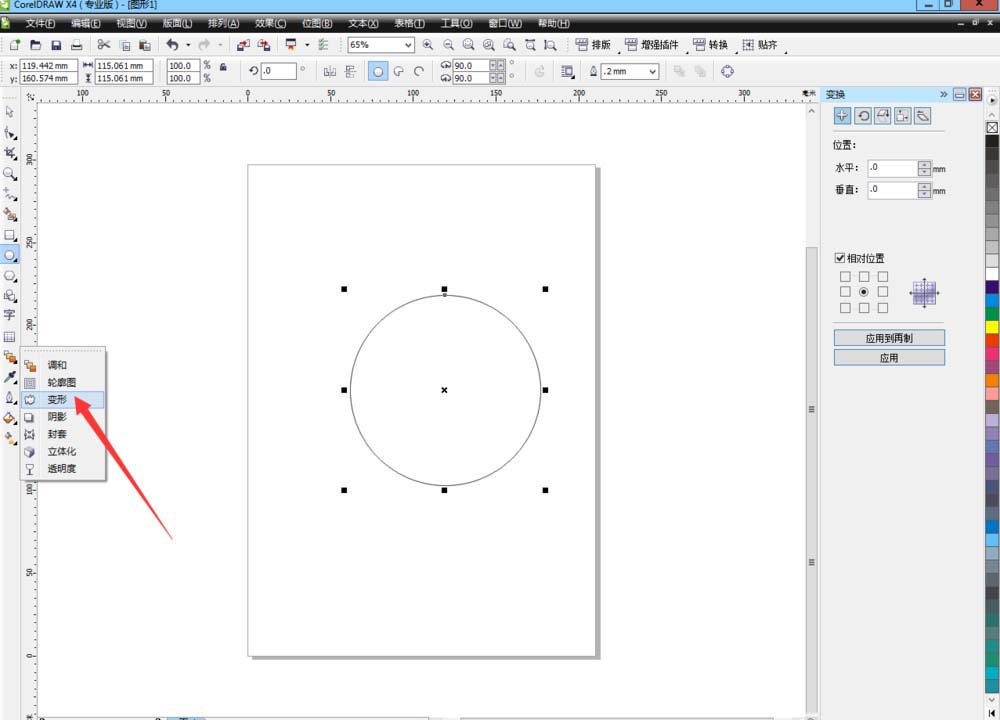
Task: Select the center anchor radio point
Action: [864, 291]
